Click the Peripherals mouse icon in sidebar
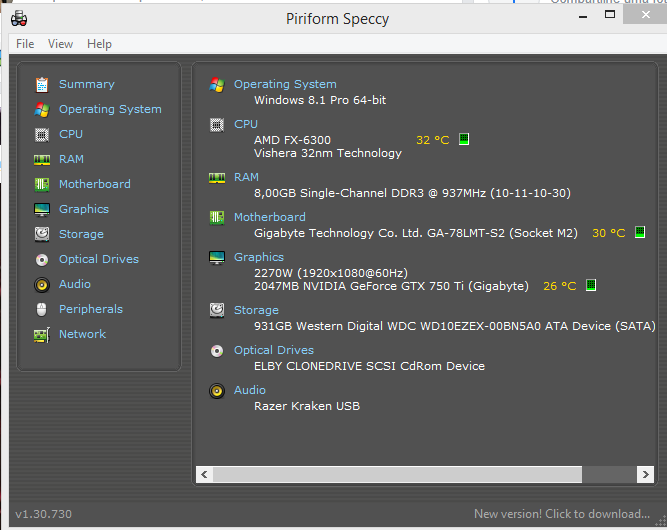667x530 pixels. 42,310
